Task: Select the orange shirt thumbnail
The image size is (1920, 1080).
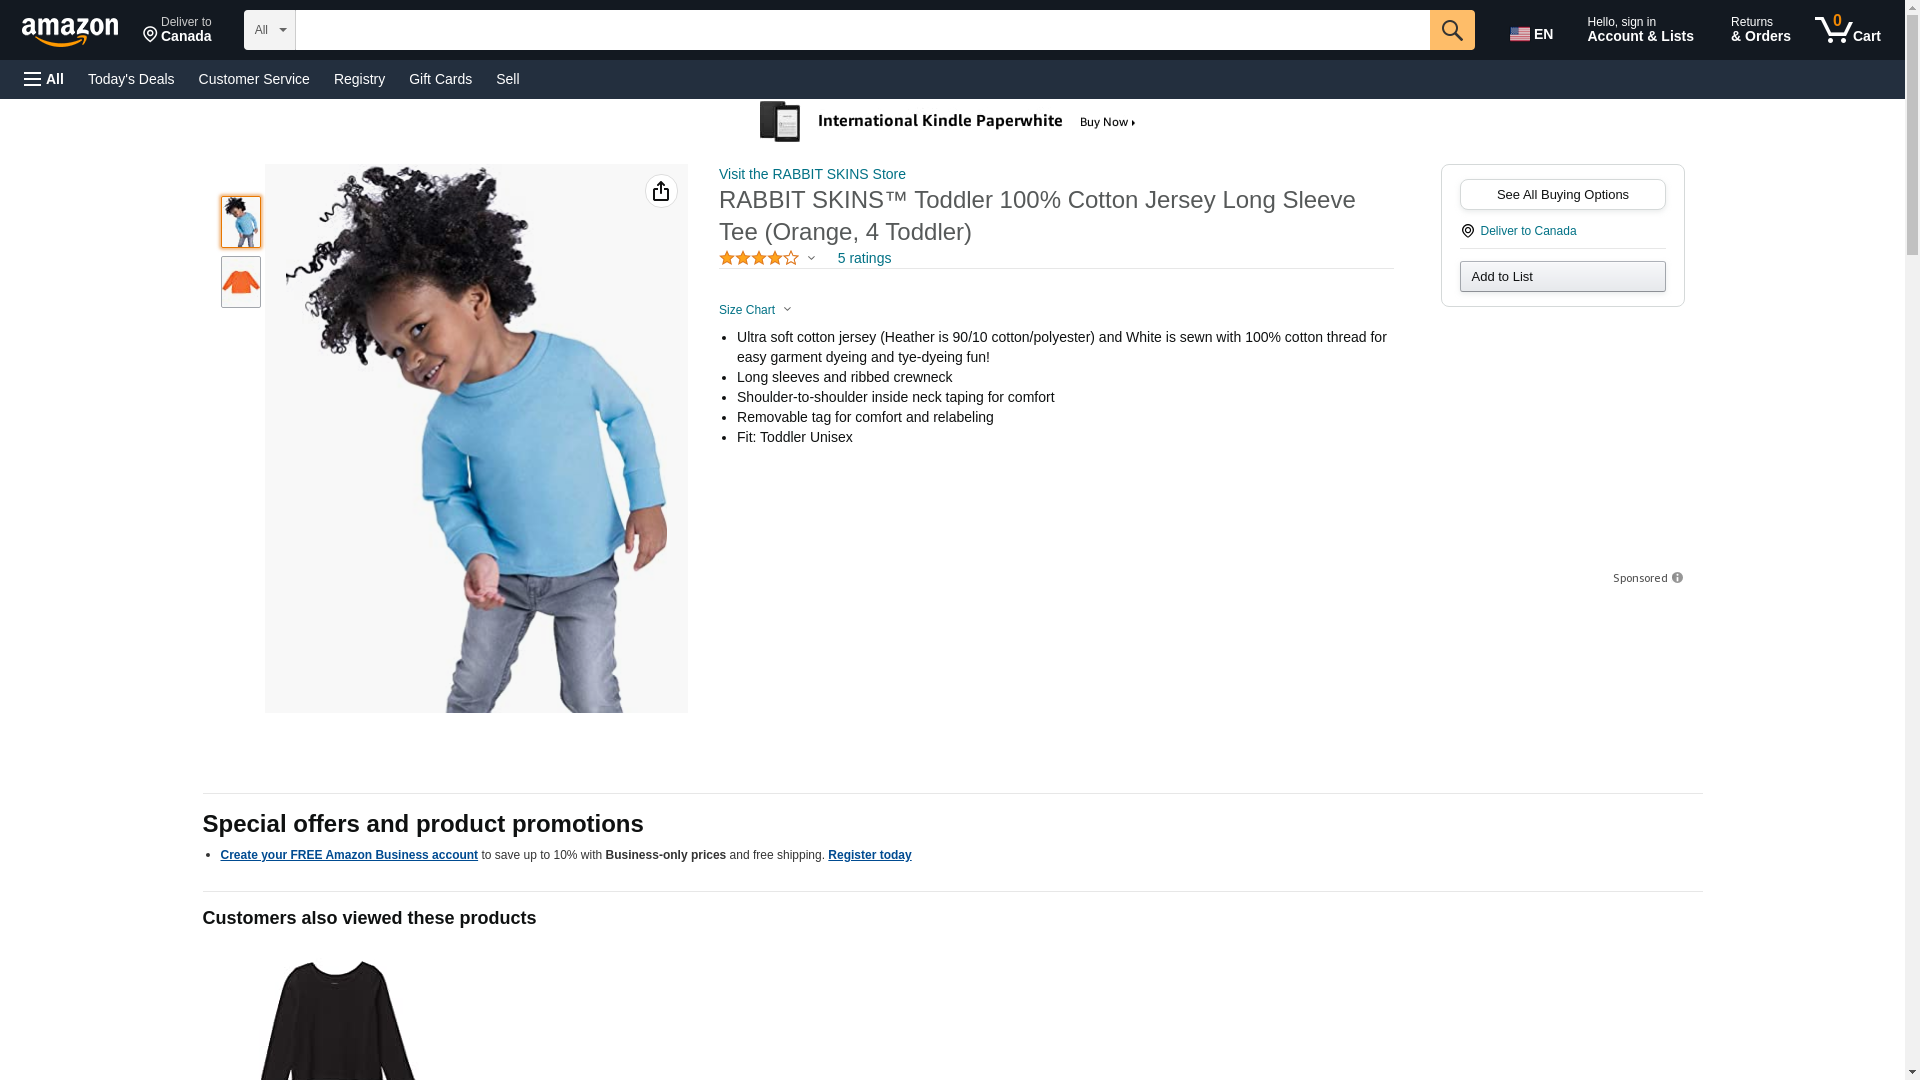Action: click(241, 282)
